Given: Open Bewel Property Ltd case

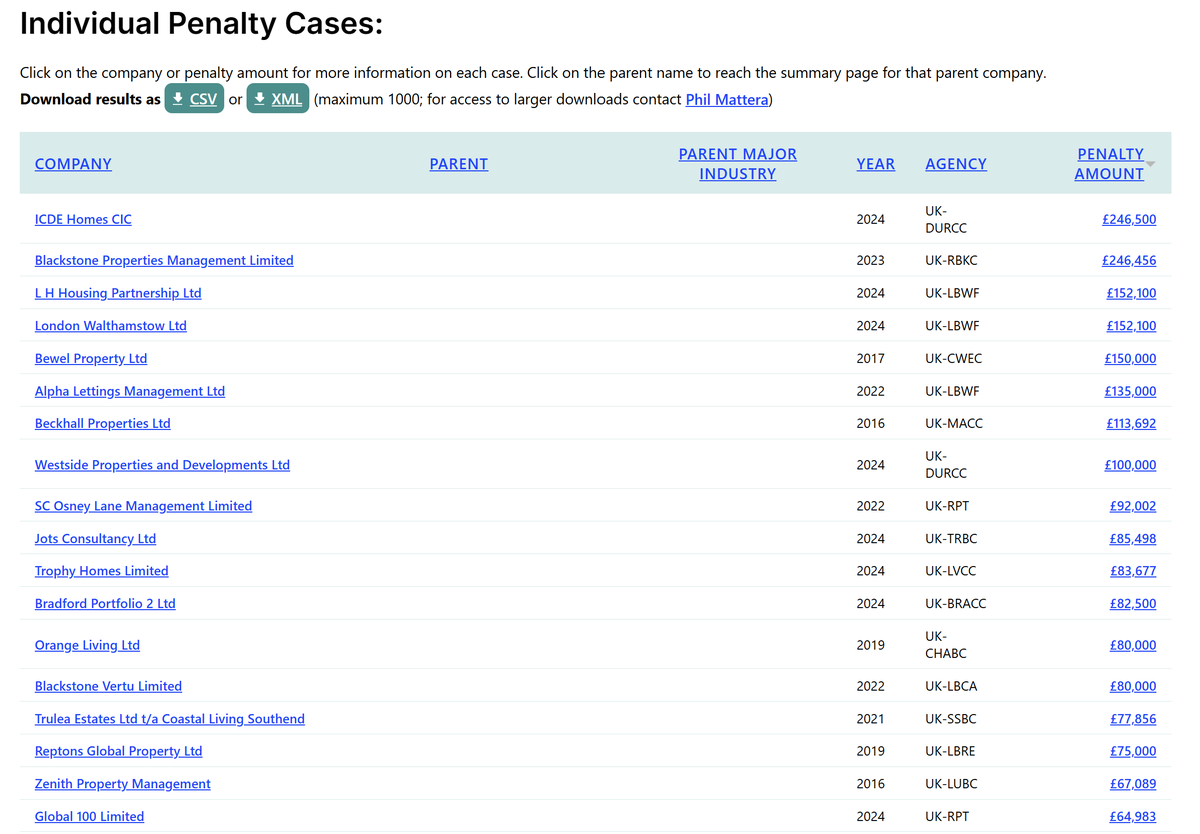Looking at the screenshot, I should tap(91, 358).
